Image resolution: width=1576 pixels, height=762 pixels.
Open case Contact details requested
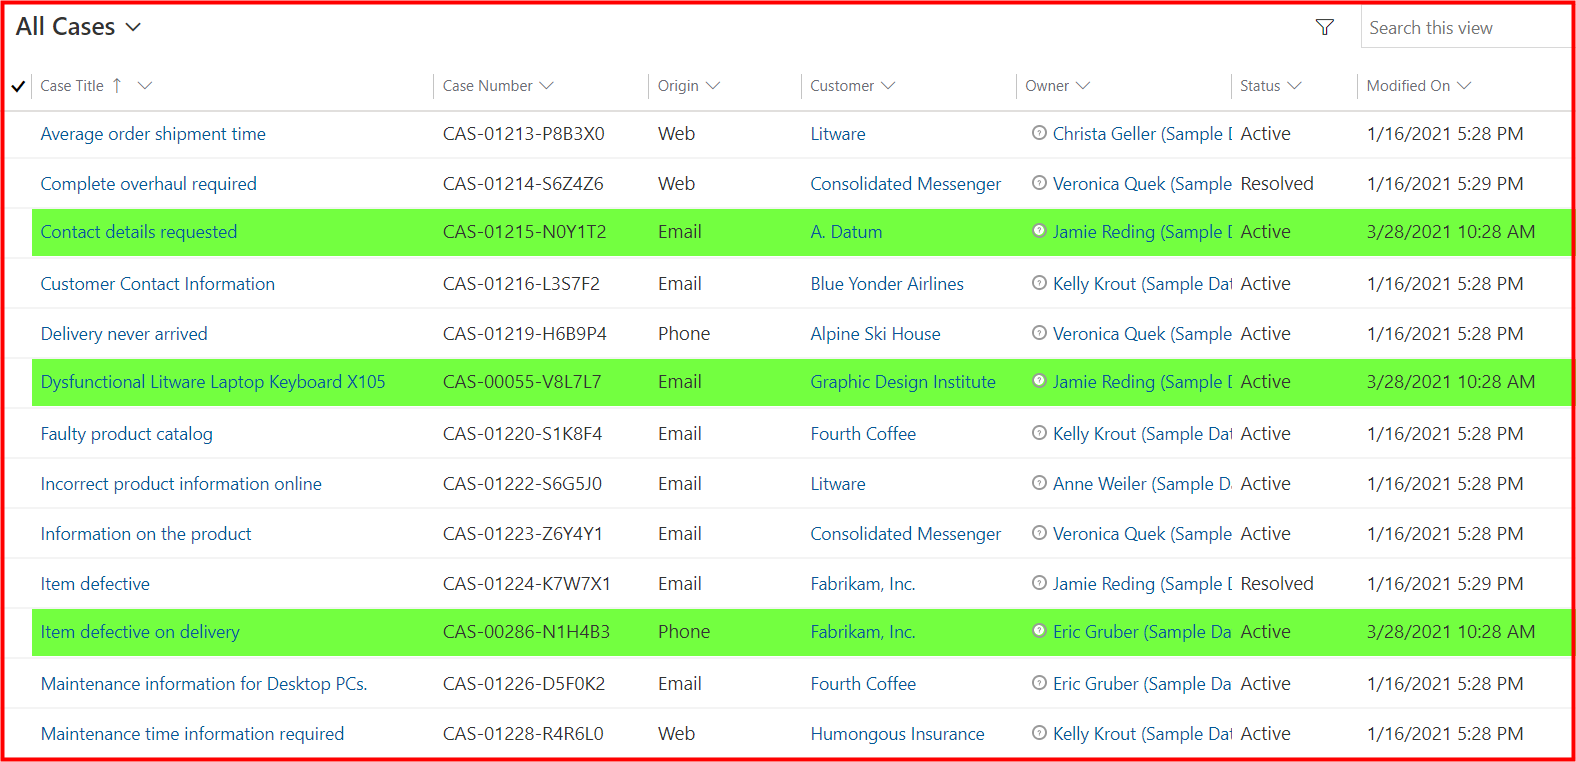point(139,232)
